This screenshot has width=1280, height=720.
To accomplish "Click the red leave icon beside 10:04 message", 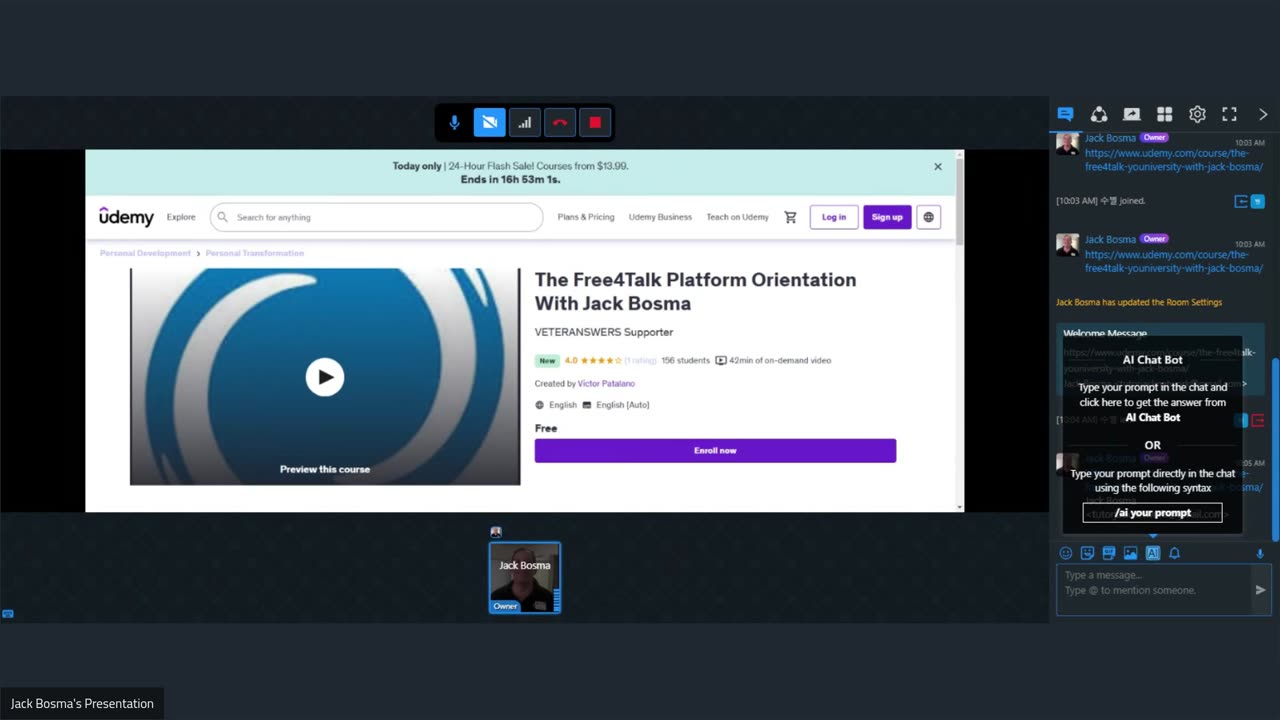I will (1258, 420).
